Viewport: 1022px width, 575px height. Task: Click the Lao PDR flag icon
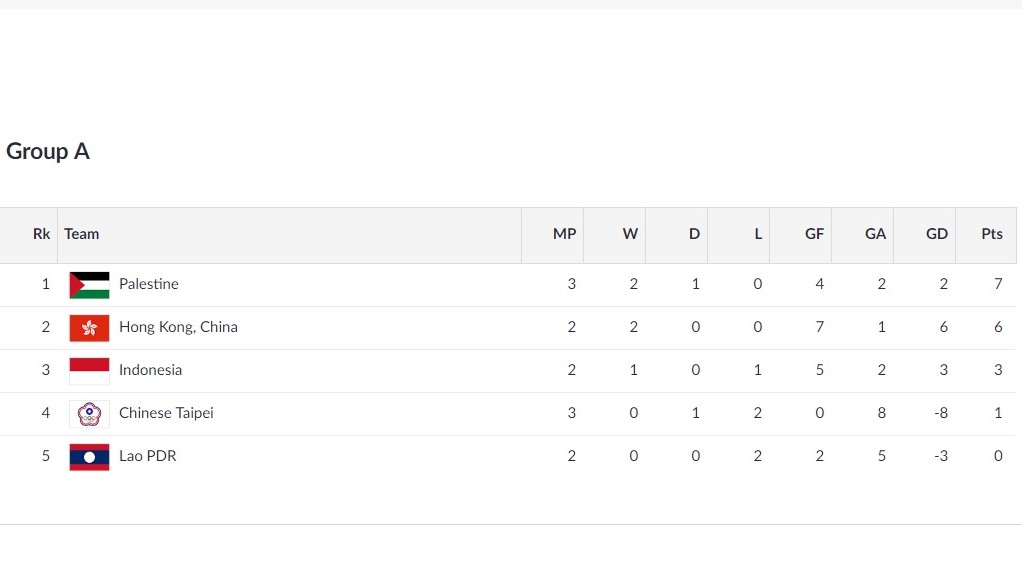pos(89,457)
